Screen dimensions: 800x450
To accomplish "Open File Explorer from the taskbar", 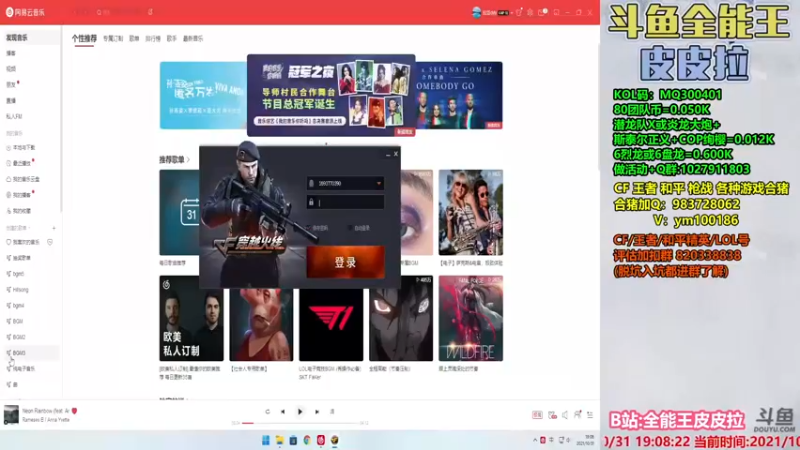I will tap(280, 440).
